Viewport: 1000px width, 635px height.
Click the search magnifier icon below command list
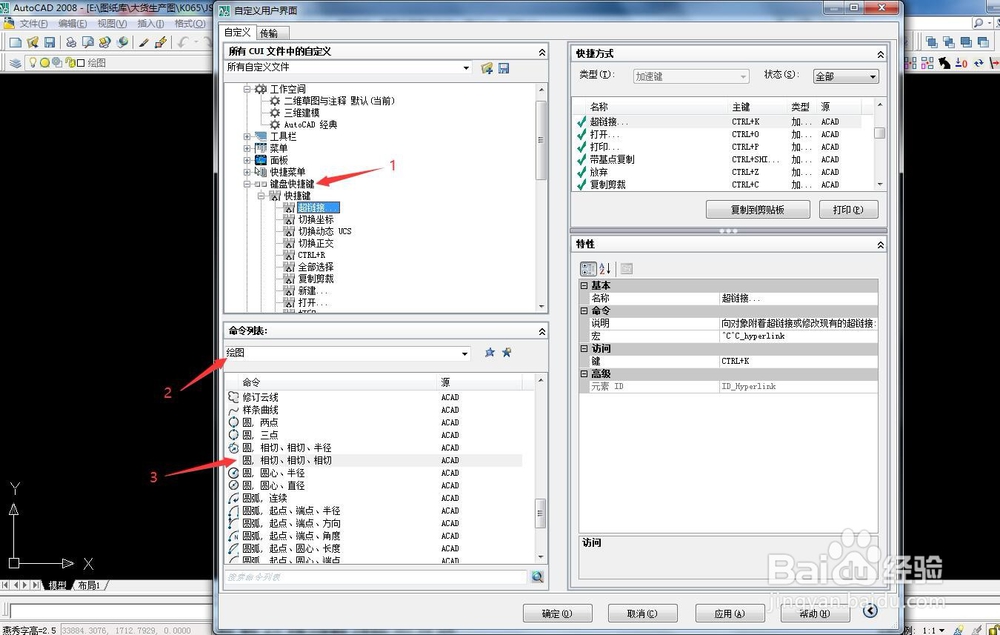click(x=538, y=576)
